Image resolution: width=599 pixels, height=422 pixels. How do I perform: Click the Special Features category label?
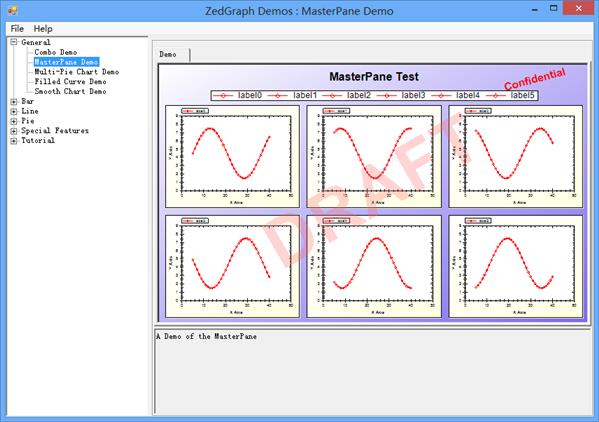(55, 131)
